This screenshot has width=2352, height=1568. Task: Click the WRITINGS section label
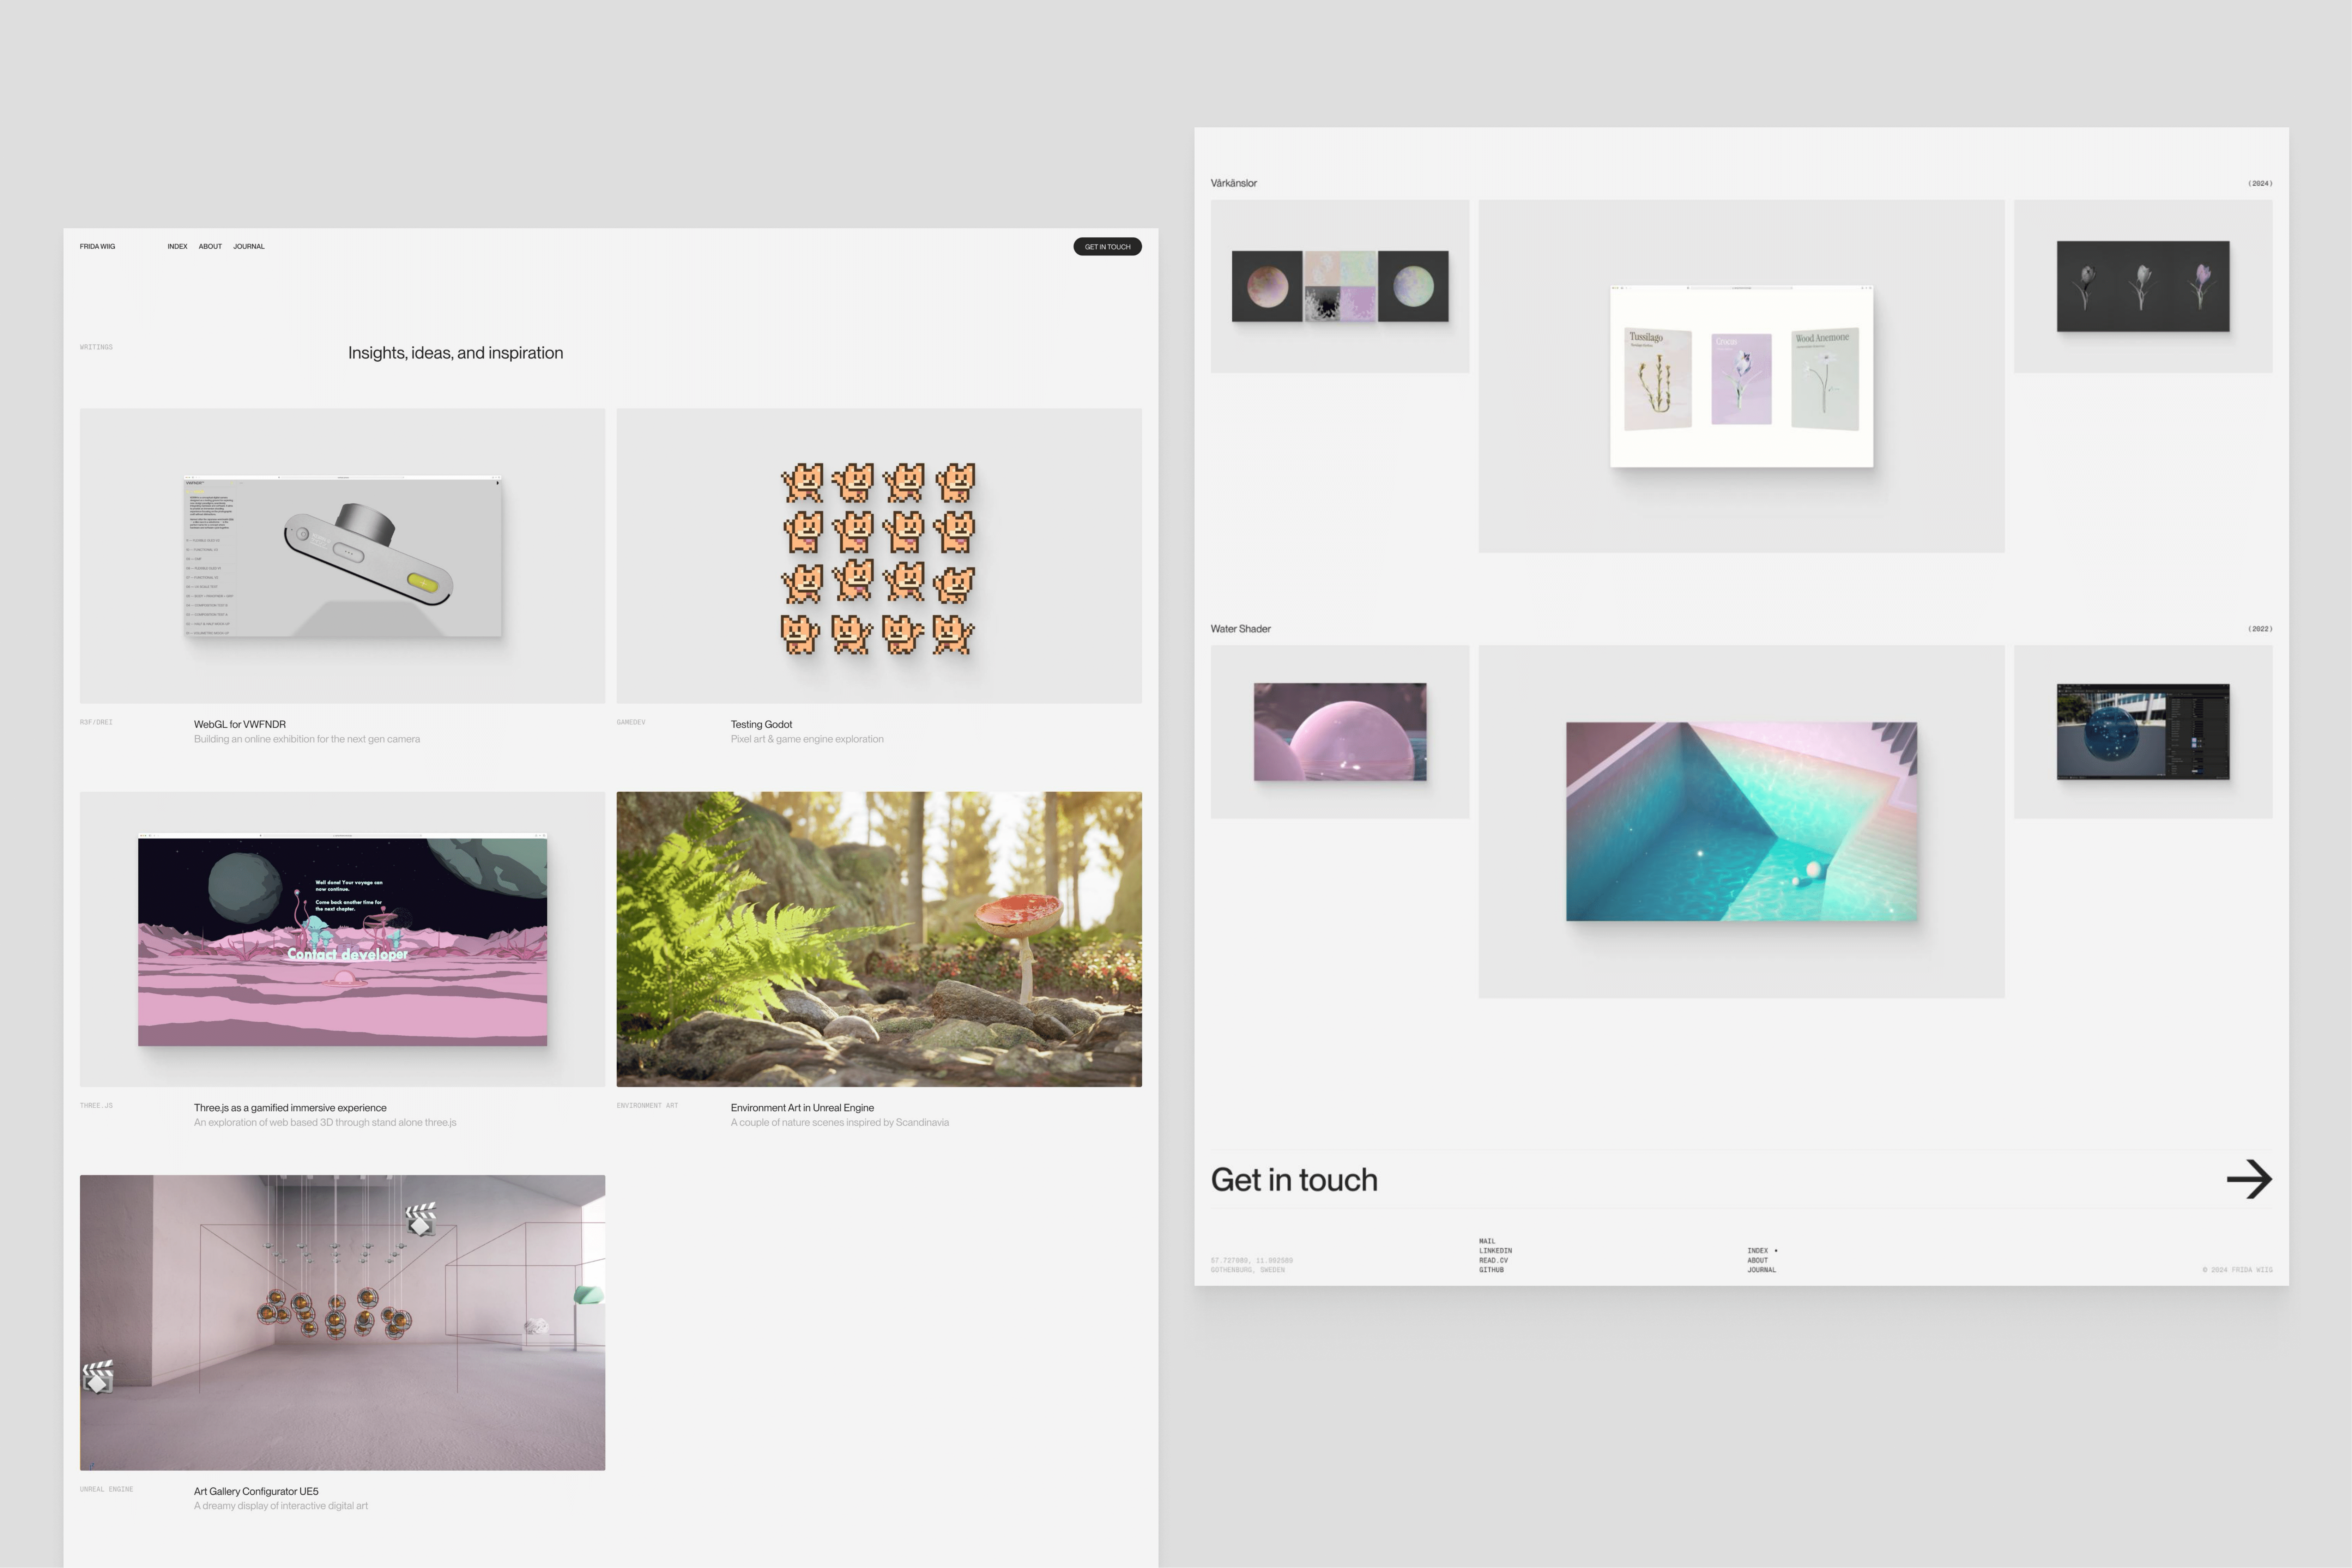tap(96, 347)
